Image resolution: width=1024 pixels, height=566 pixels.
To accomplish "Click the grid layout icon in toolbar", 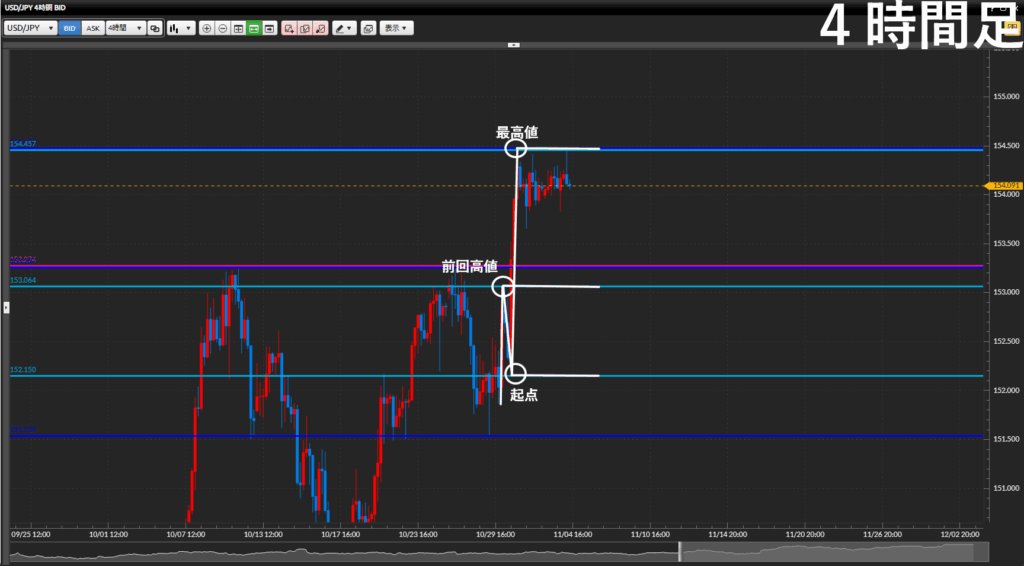I will (238, 29).
